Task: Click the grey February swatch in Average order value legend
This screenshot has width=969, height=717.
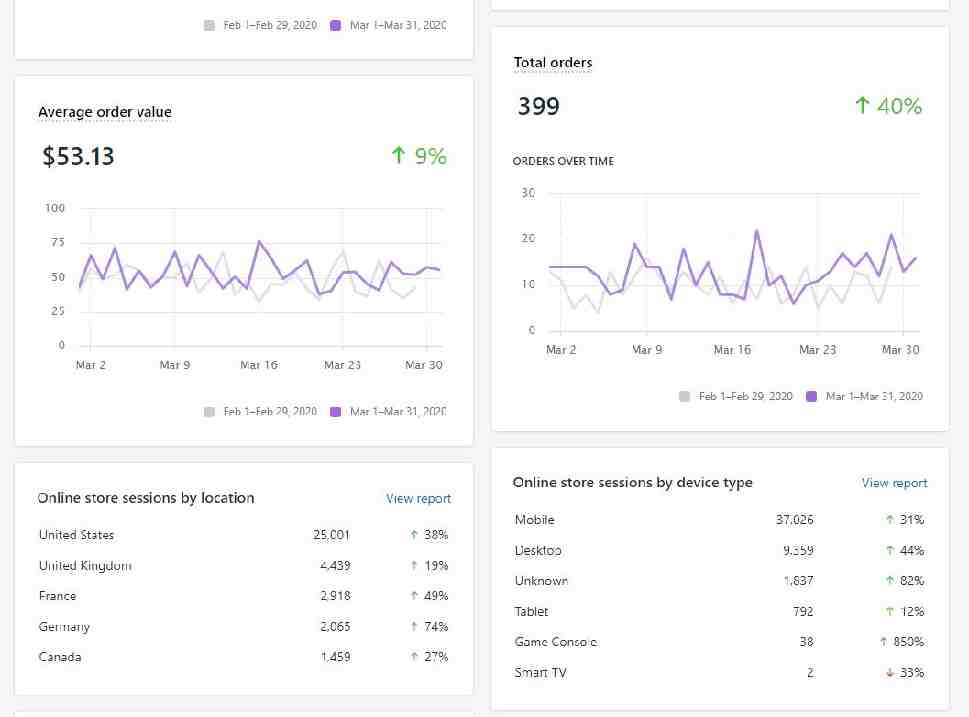Action: click(209, 412)
